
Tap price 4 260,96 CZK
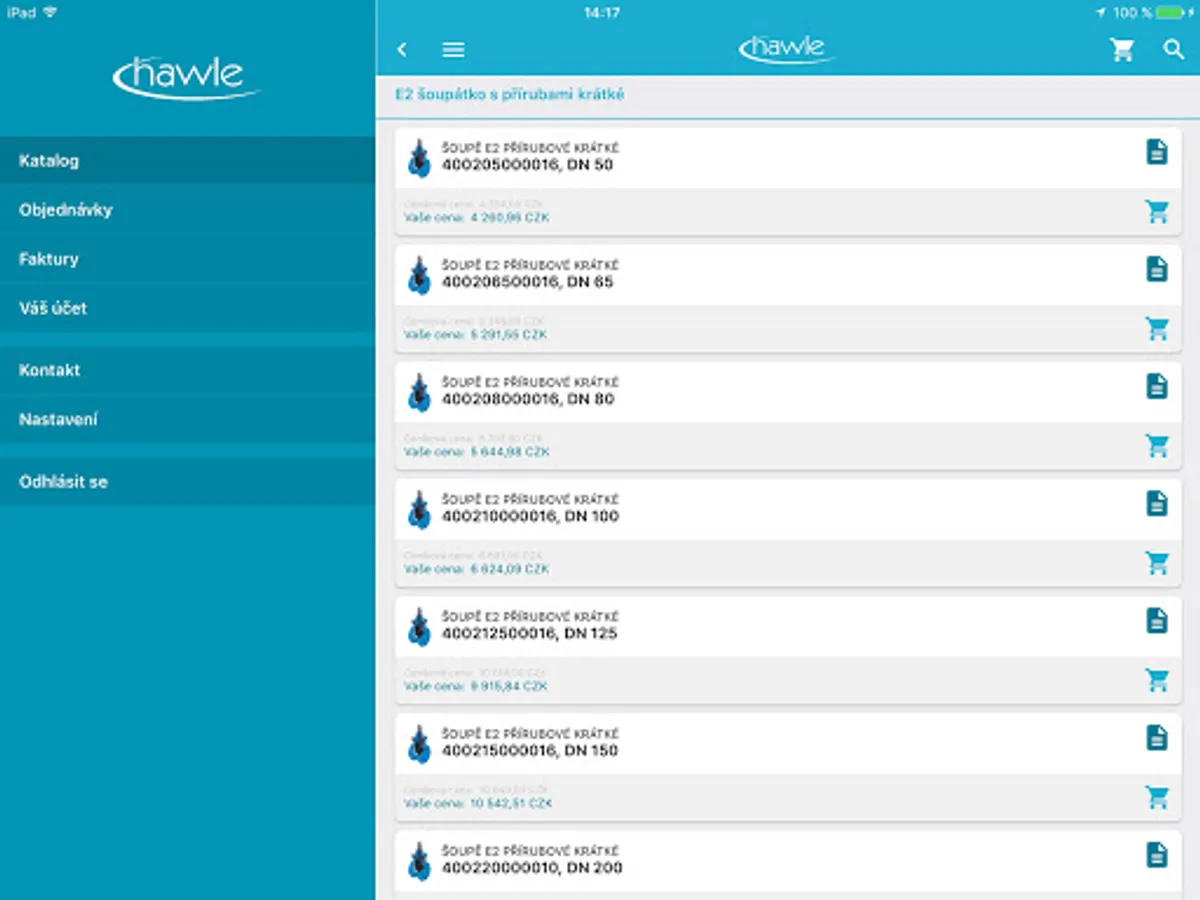click(x=509, y=217)
